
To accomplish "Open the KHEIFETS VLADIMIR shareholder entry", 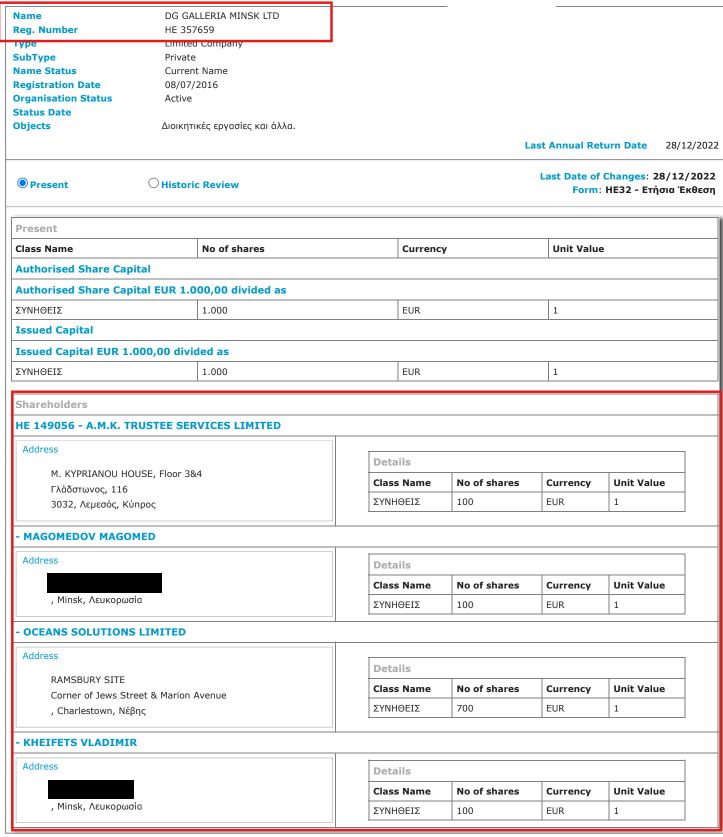I will (79, 743).
